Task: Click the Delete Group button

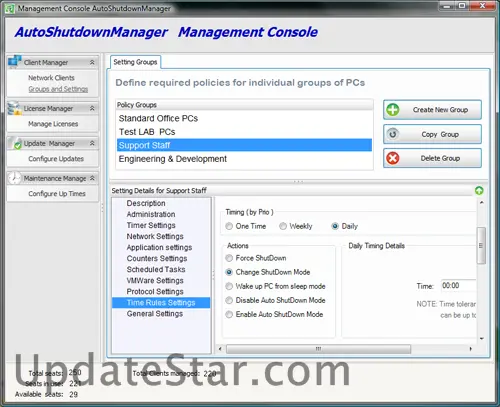Action: 432,158
